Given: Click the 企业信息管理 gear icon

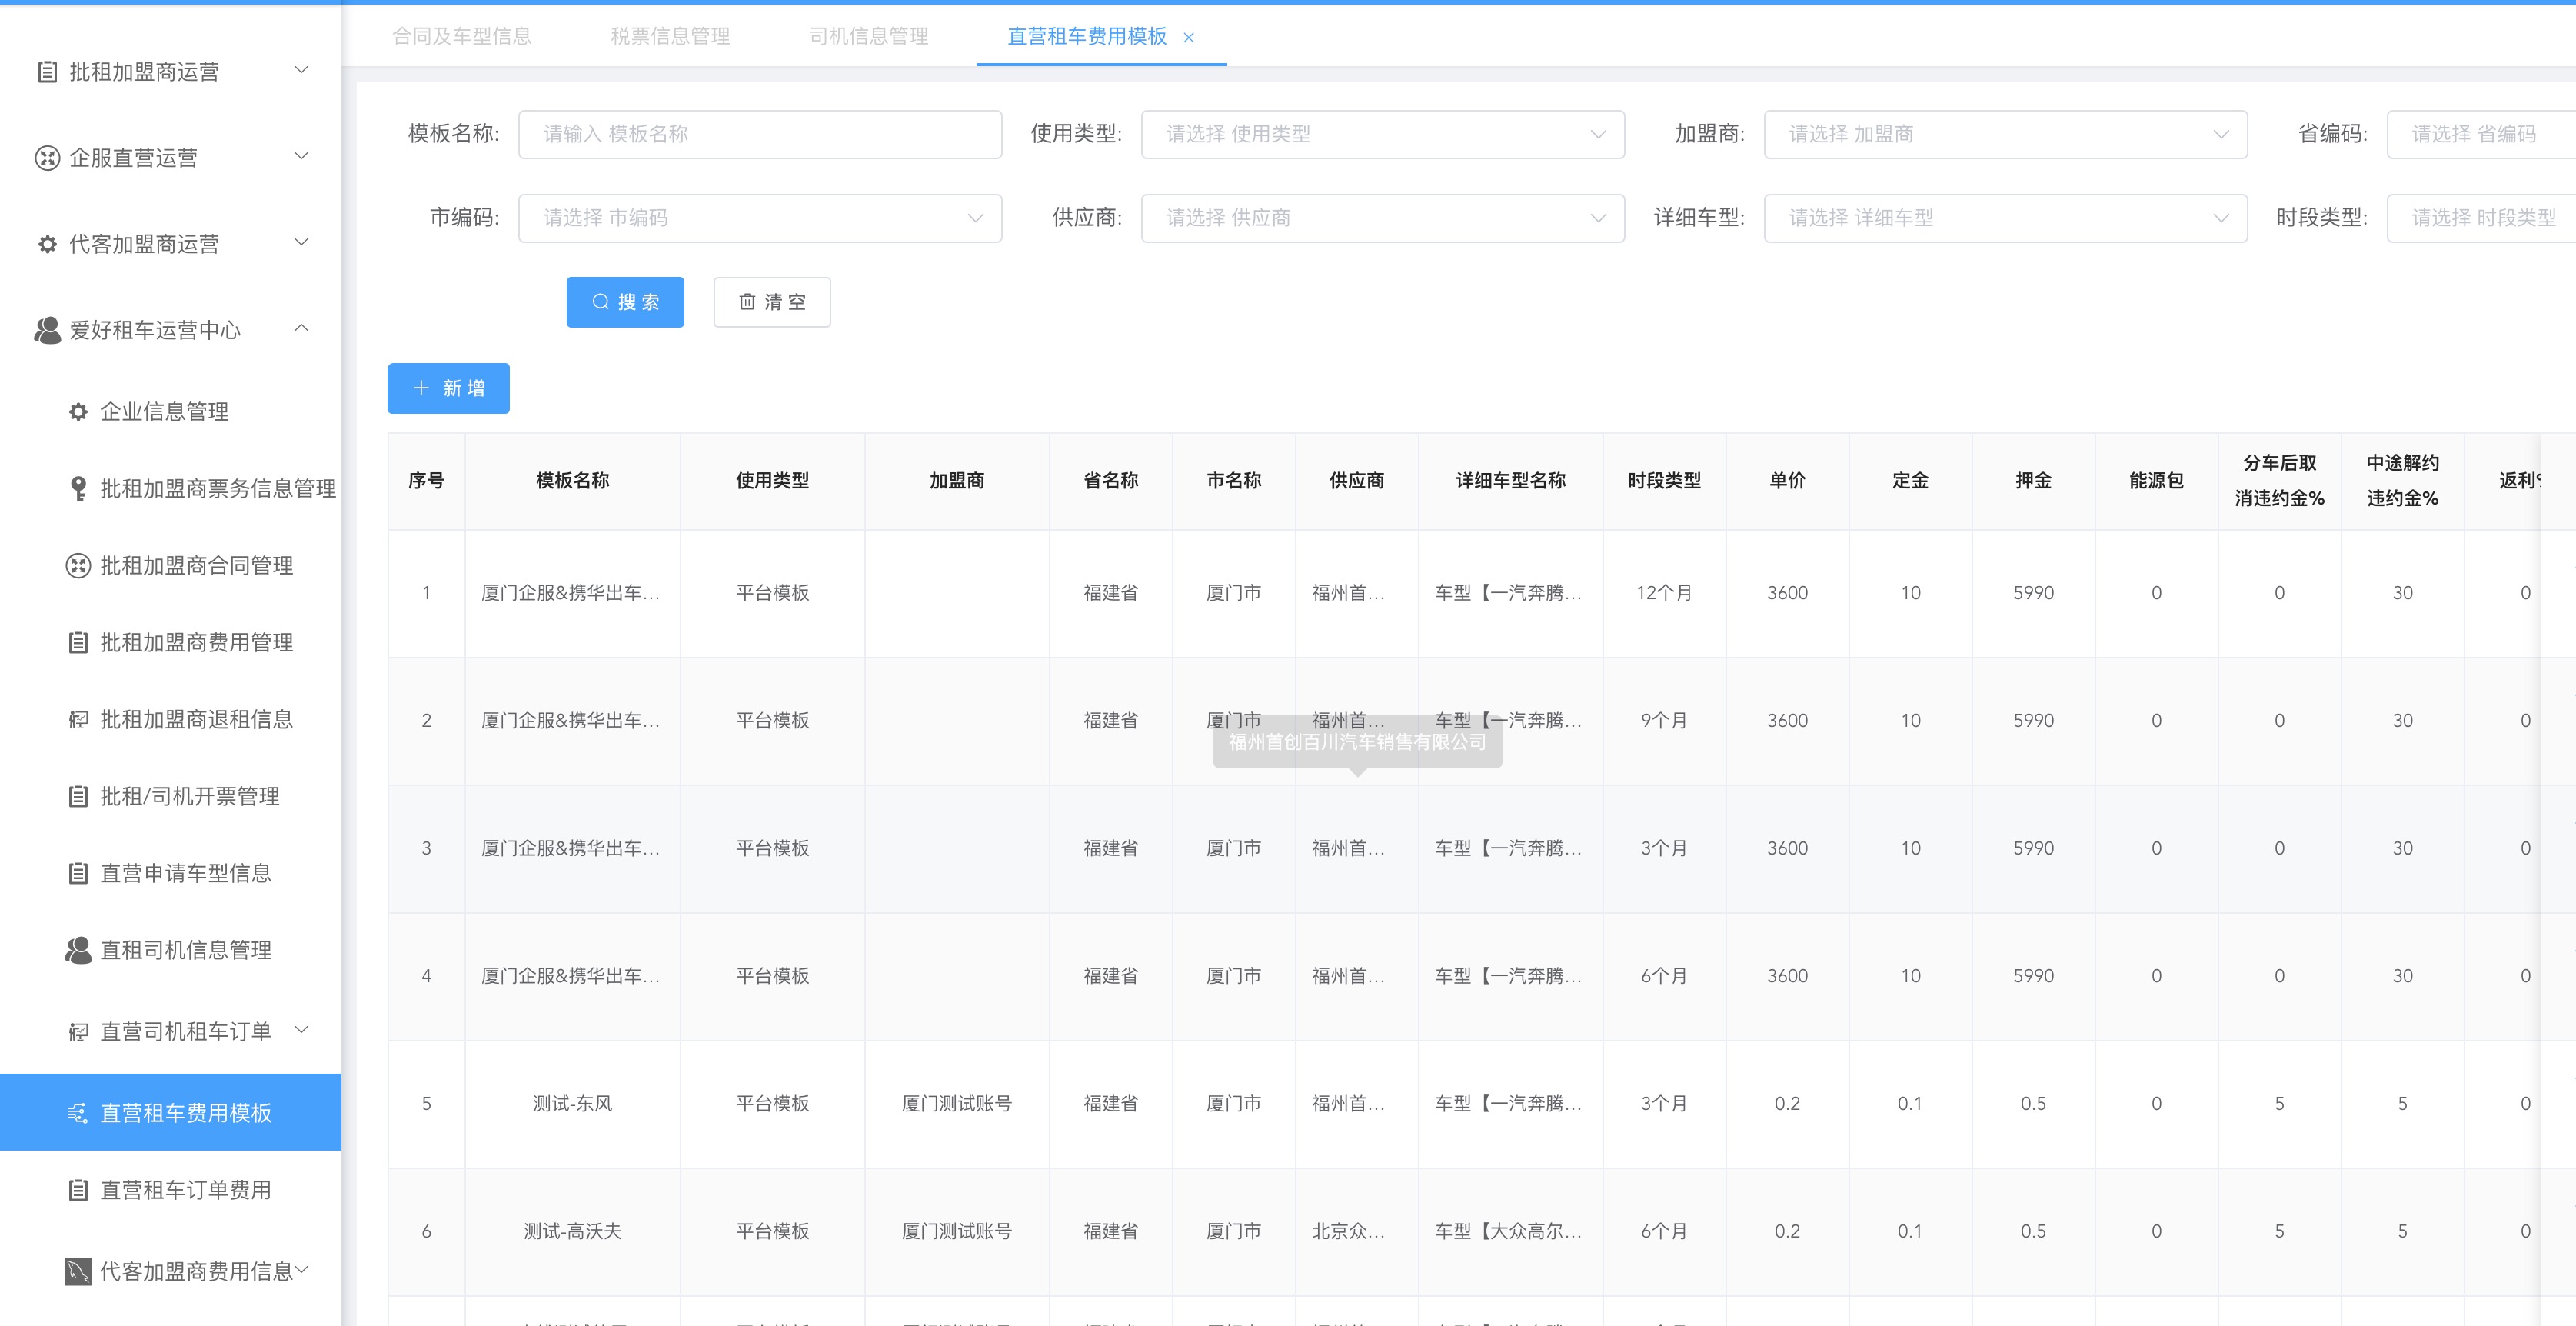Looking at the screenshot, I should click(x=78, y=412).
